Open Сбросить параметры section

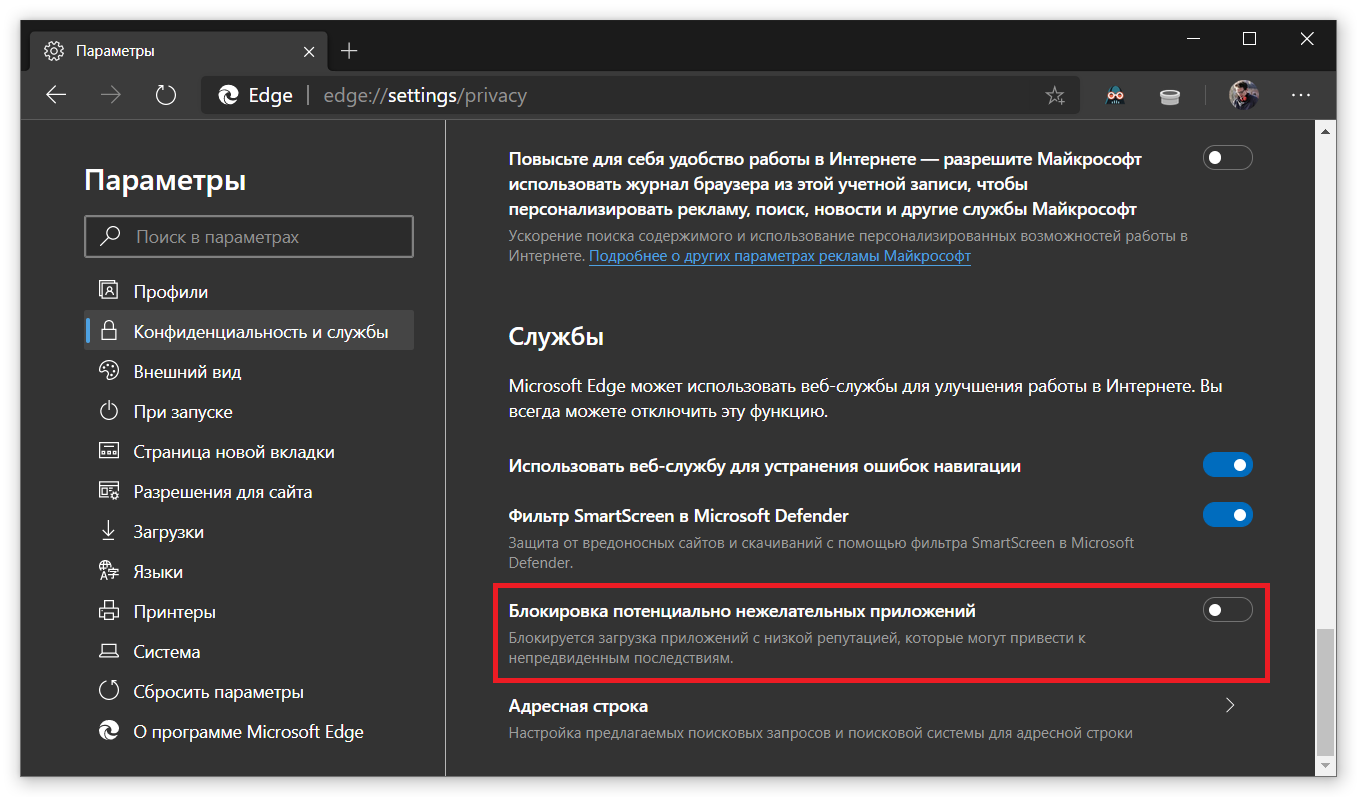249,692
